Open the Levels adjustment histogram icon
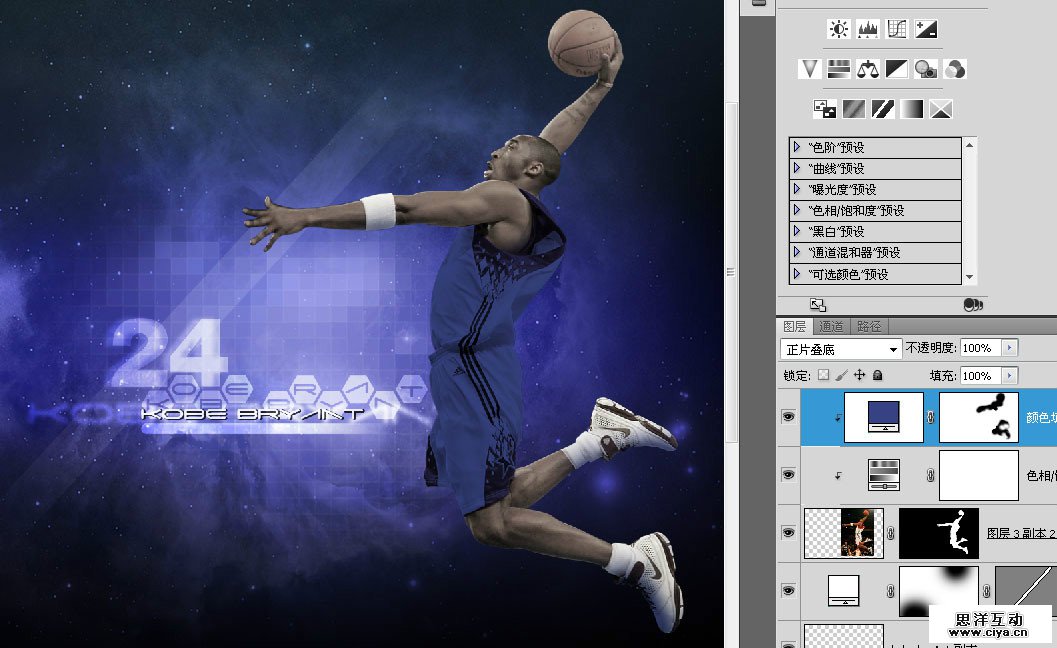The image size is (1057, 648). pyautogui.click(x=867, y=28)
